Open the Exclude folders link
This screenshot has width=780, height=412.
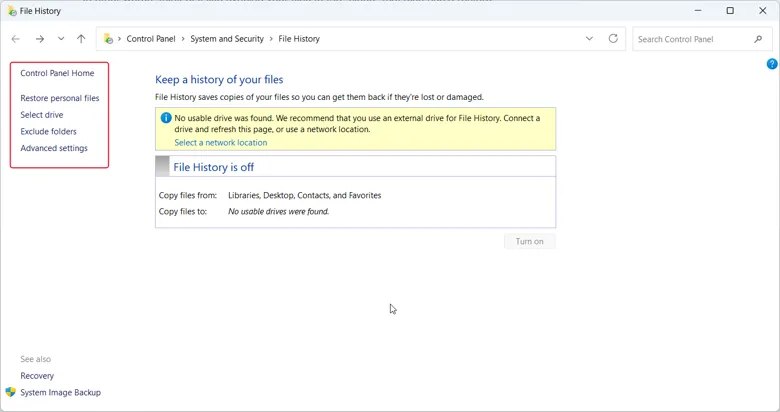click(48, 131)
